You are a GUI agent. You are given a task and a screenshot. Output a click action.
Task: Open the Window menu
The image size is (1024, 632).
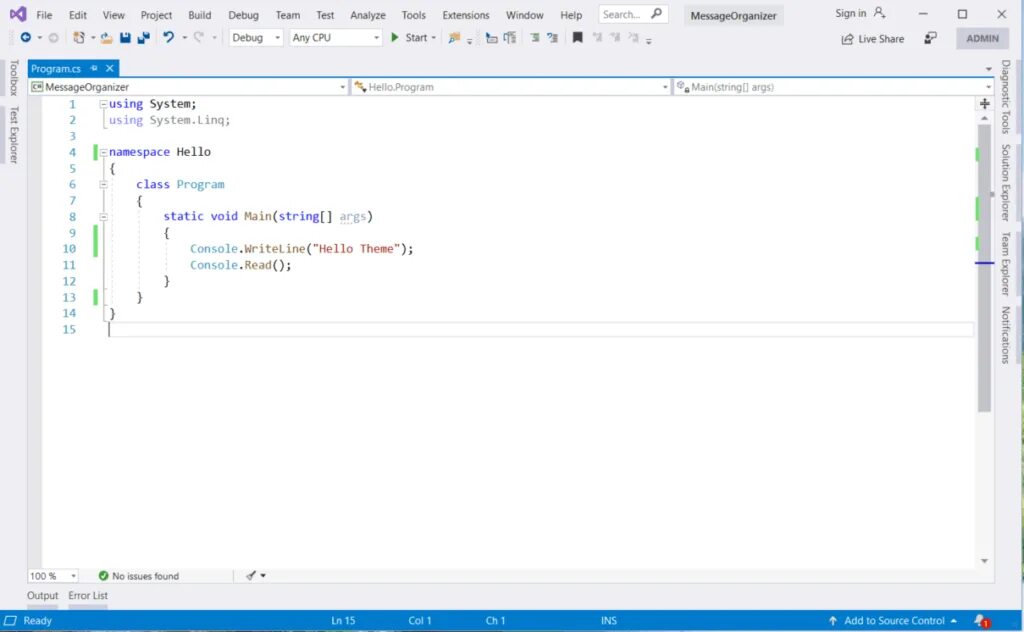coord(524,15)
